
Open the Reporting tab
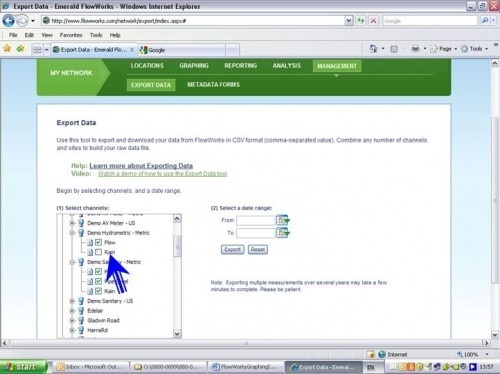[240, 66]
